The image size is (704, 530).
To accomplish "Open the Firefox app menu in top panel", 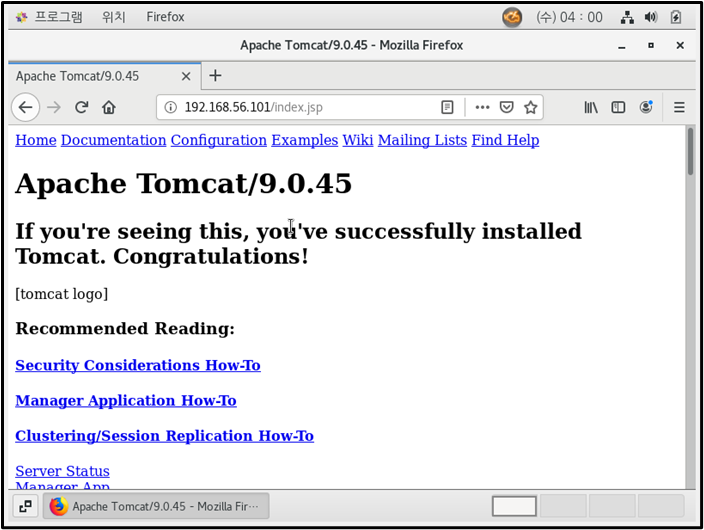I will tap(165, 17).
